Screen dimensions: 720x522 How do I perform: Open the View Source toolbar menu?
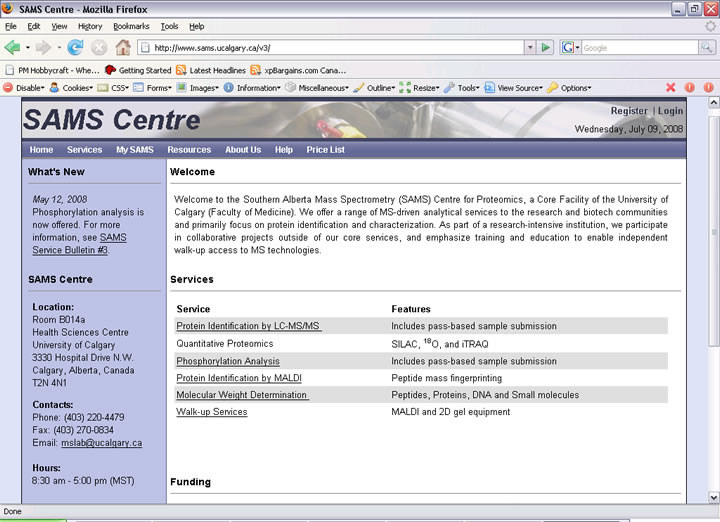tap(514, 88)
